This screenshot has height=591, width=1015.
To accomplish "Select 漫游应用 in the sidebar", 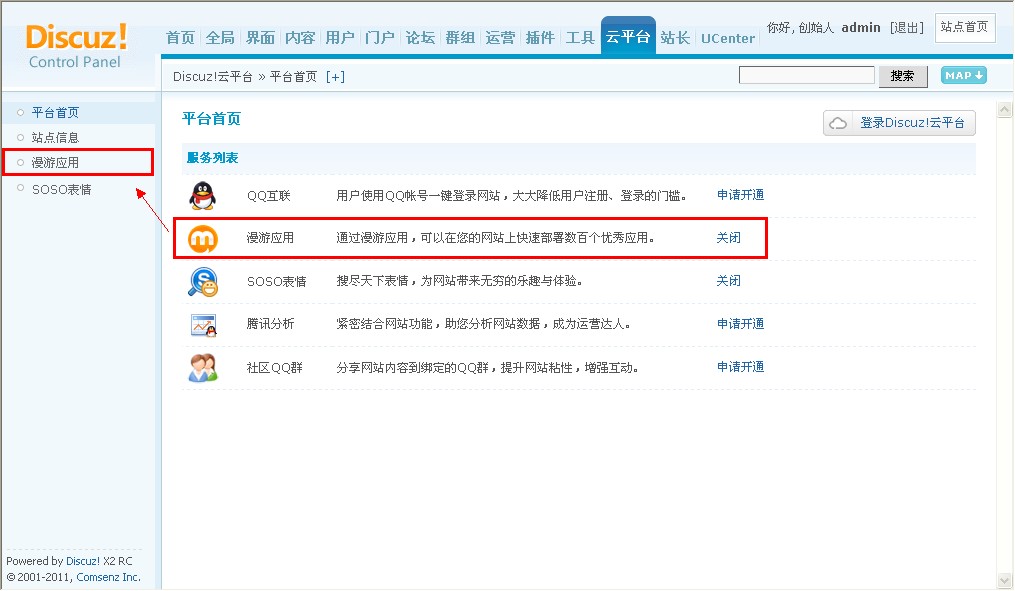I will tap(55, 162).
